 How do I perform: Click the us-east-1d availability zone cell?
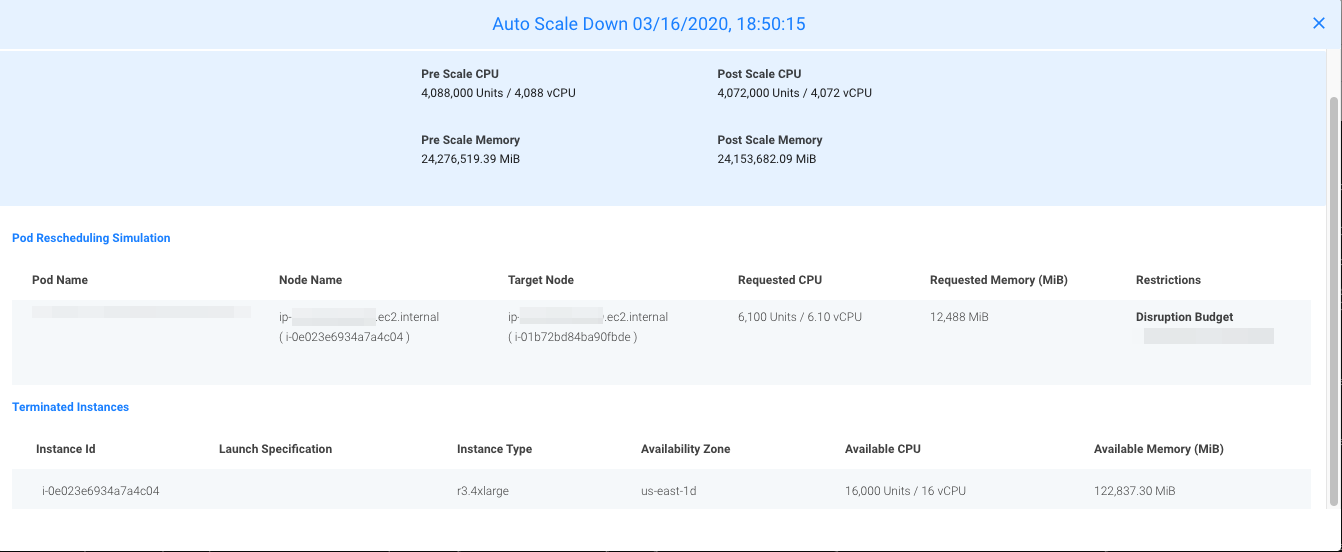[x=669, y=491]
